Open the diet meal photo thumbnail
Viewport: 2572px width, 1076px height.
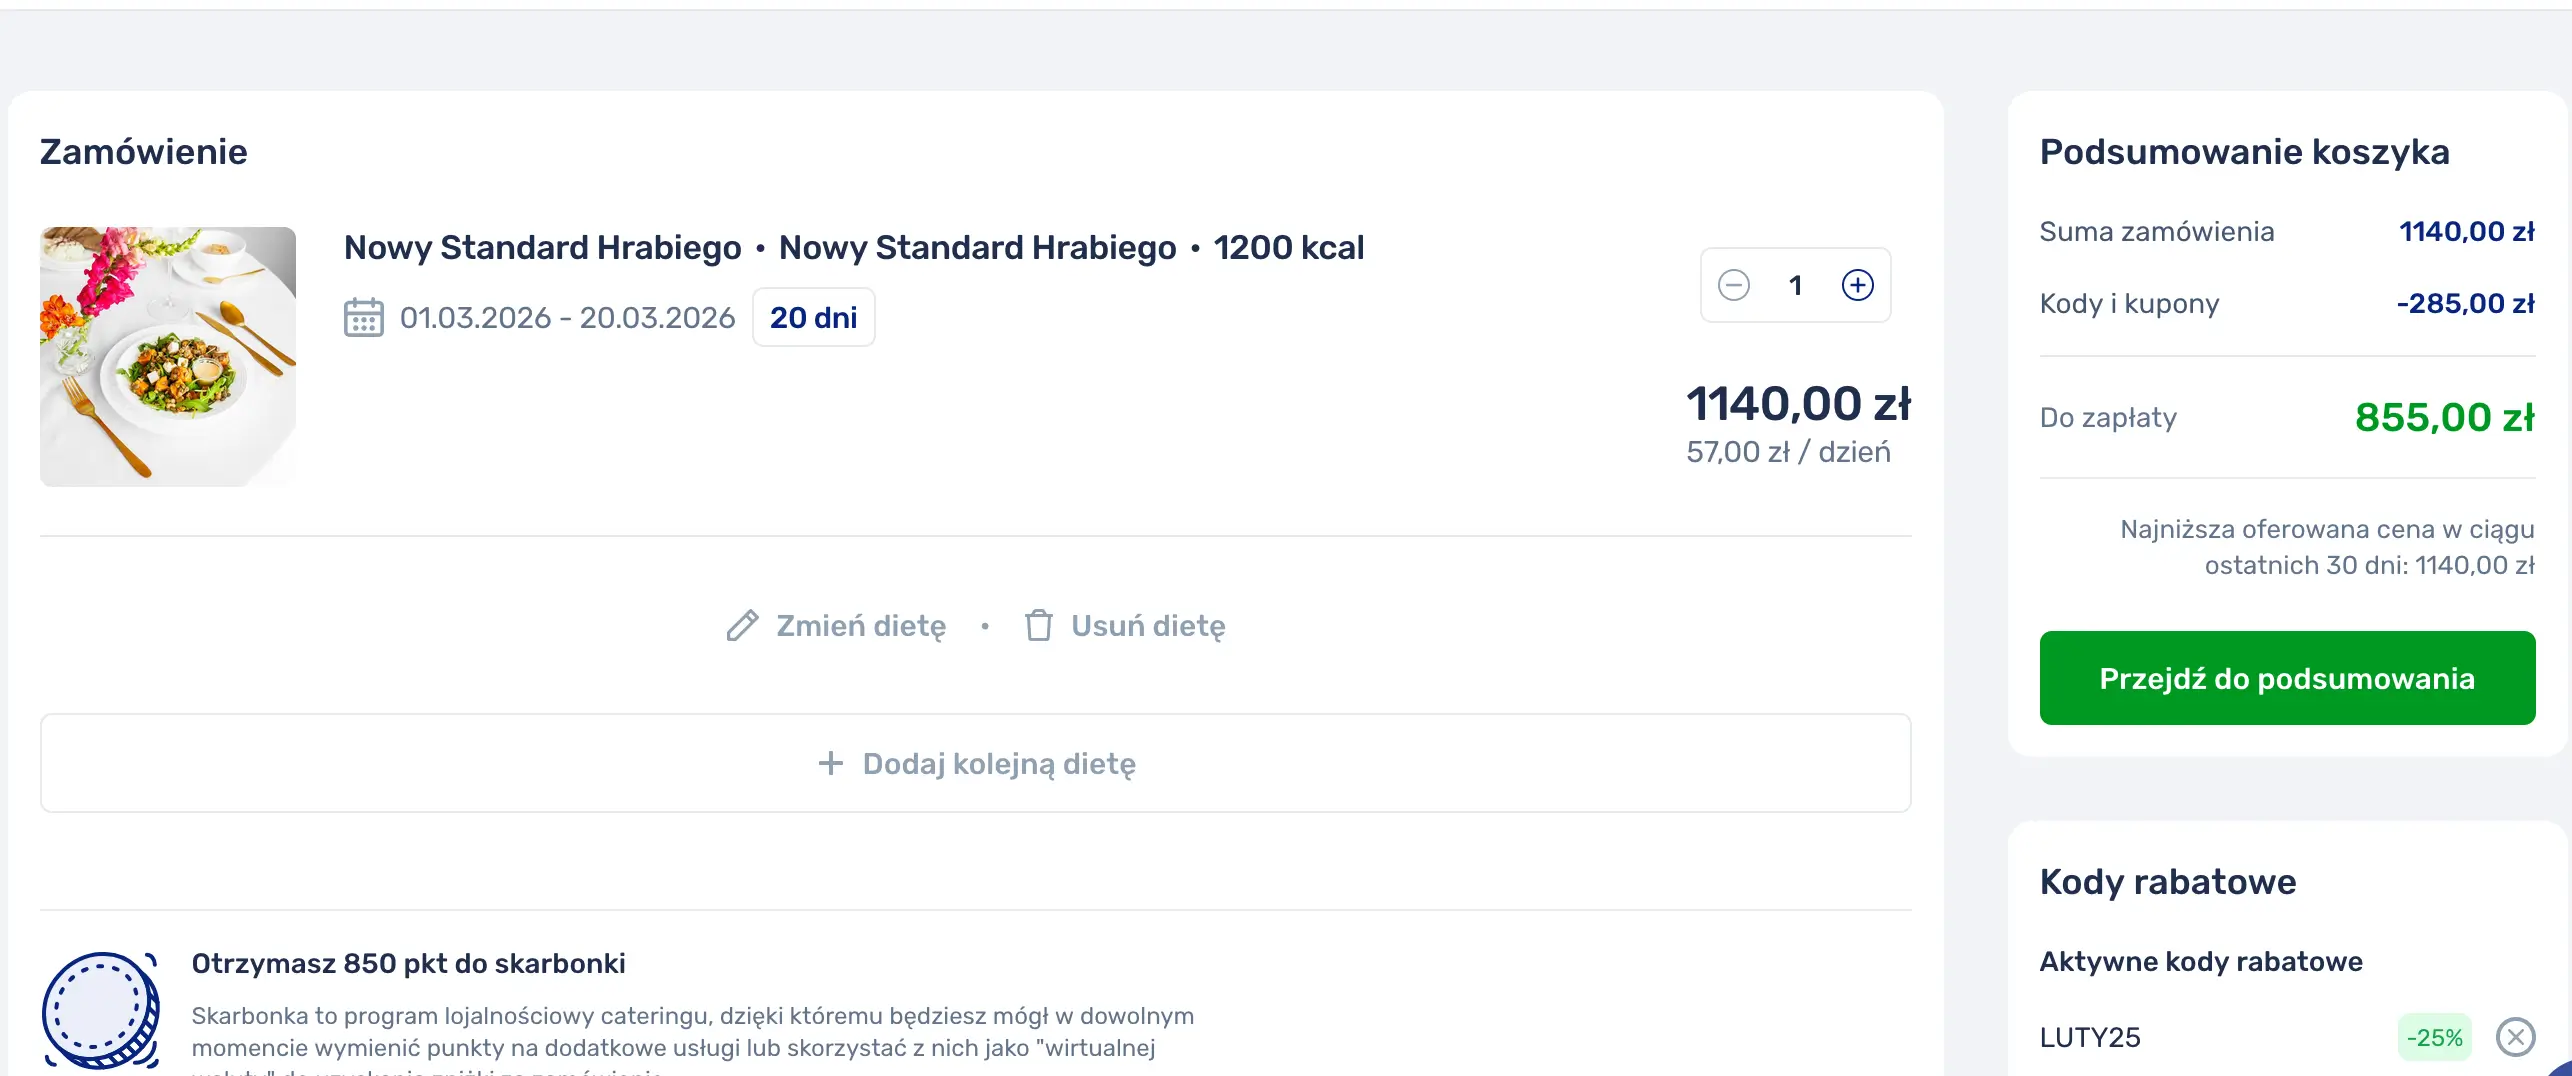coord(168,357)
